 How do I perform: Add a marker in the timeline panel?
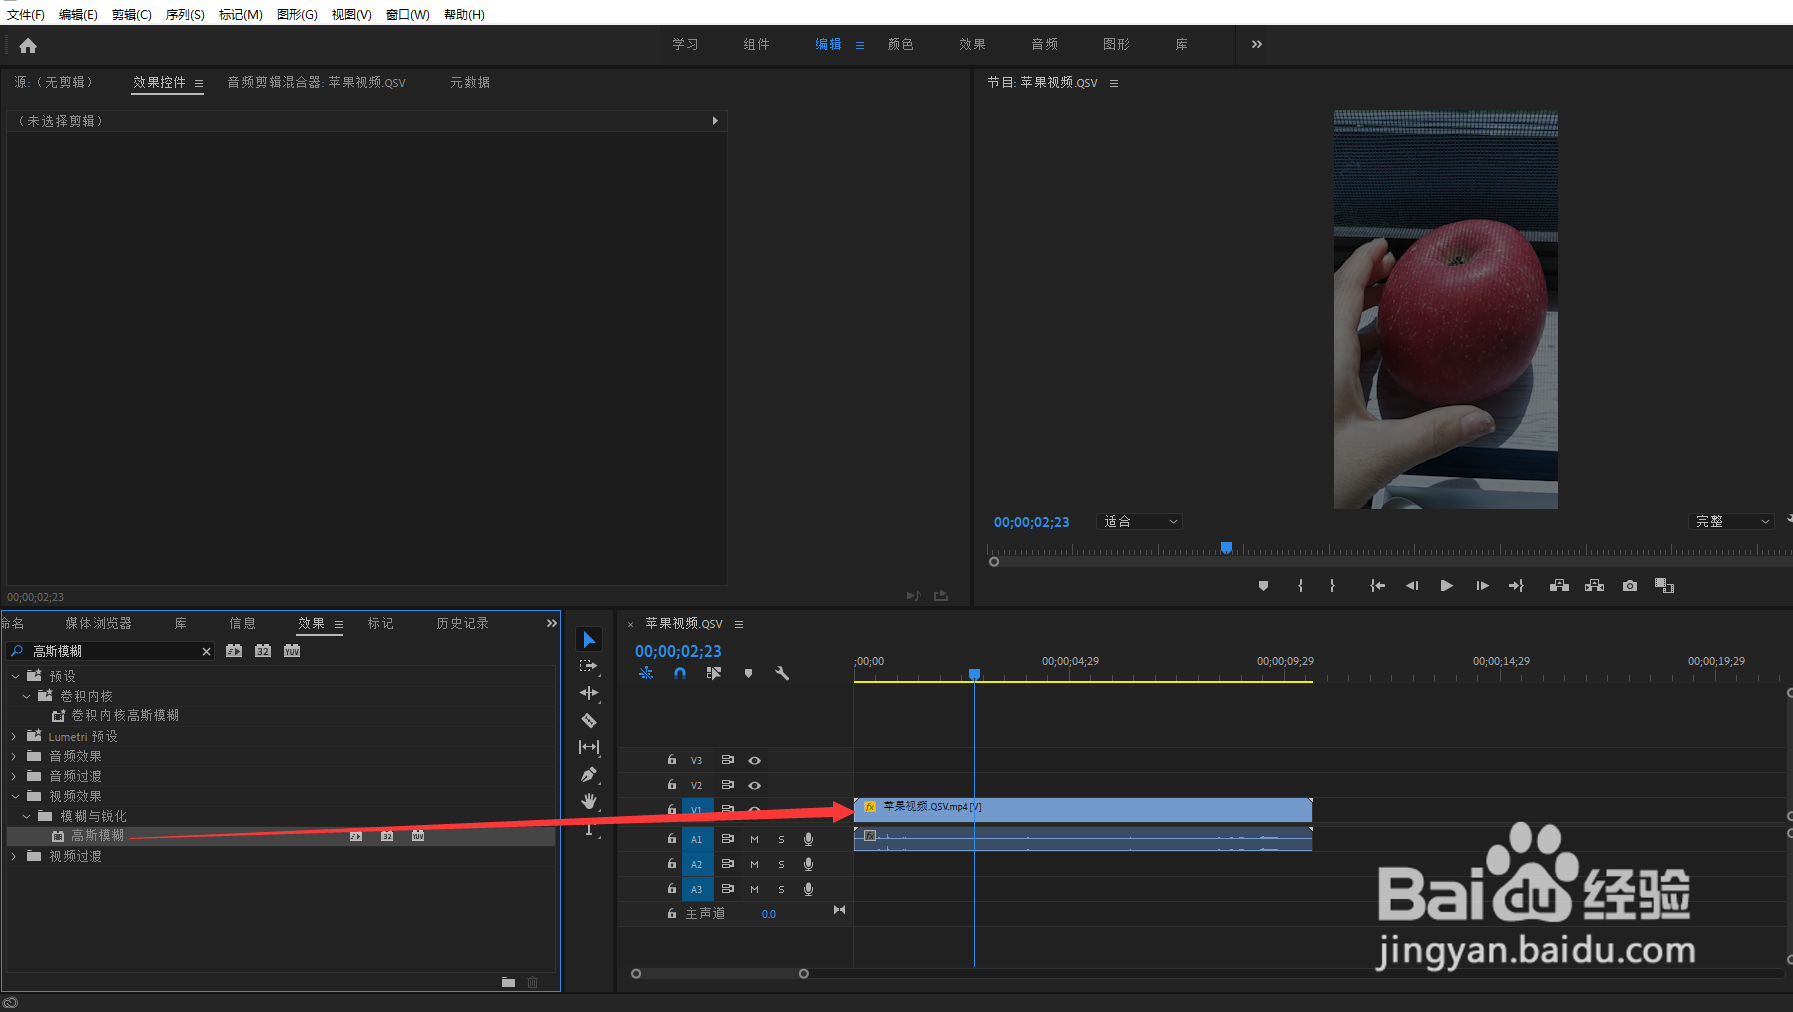pos(748,673)
